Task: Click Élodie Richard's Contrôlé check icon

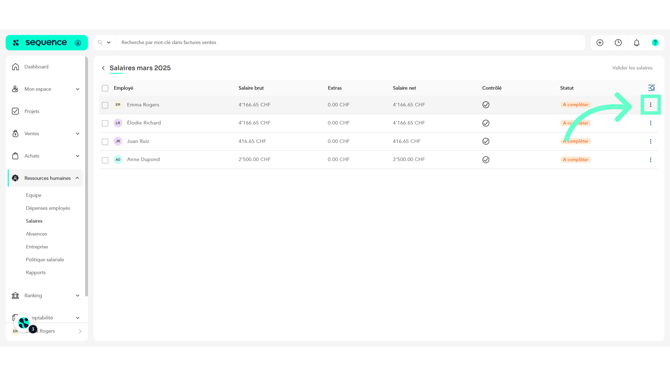Action: point(486,123)
